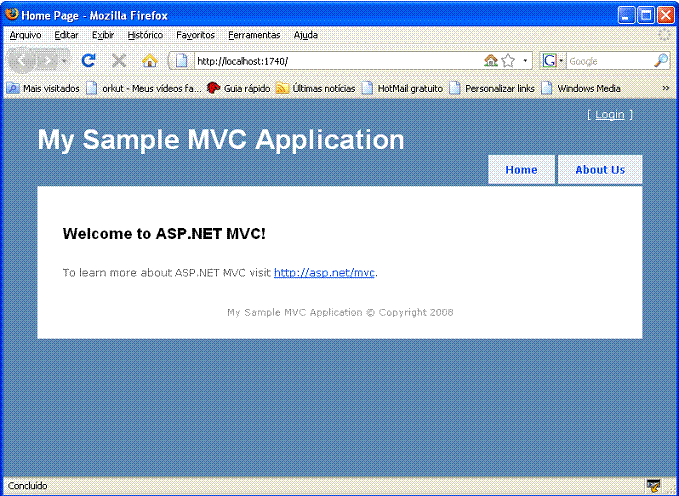Open the Últimas notícias feed bookmark
This screenshot has height=496, width=679.
pyautogui.click(x=316, y=88)
